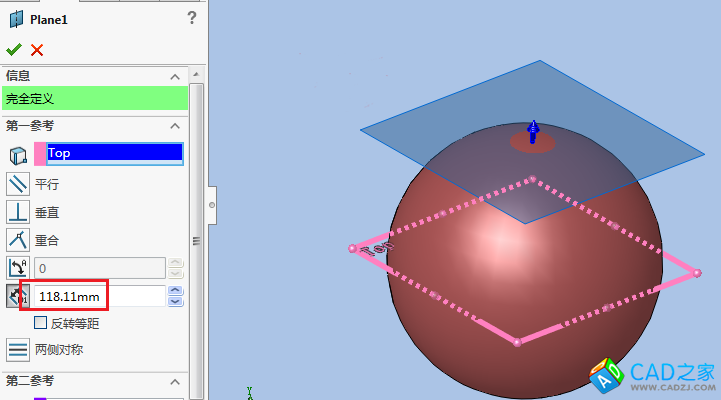
Task: Click the 118.11mm offset distance field
Action: coord(100,296)
